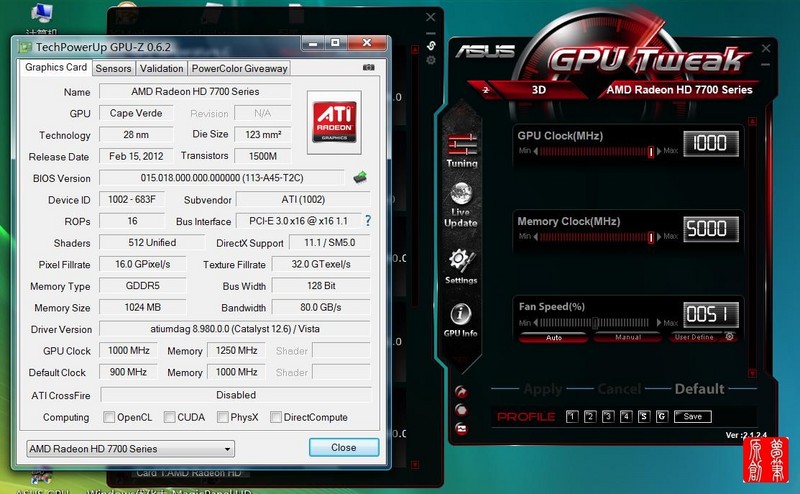Click the 'Cape Verde' GPU value

[136, 113]
